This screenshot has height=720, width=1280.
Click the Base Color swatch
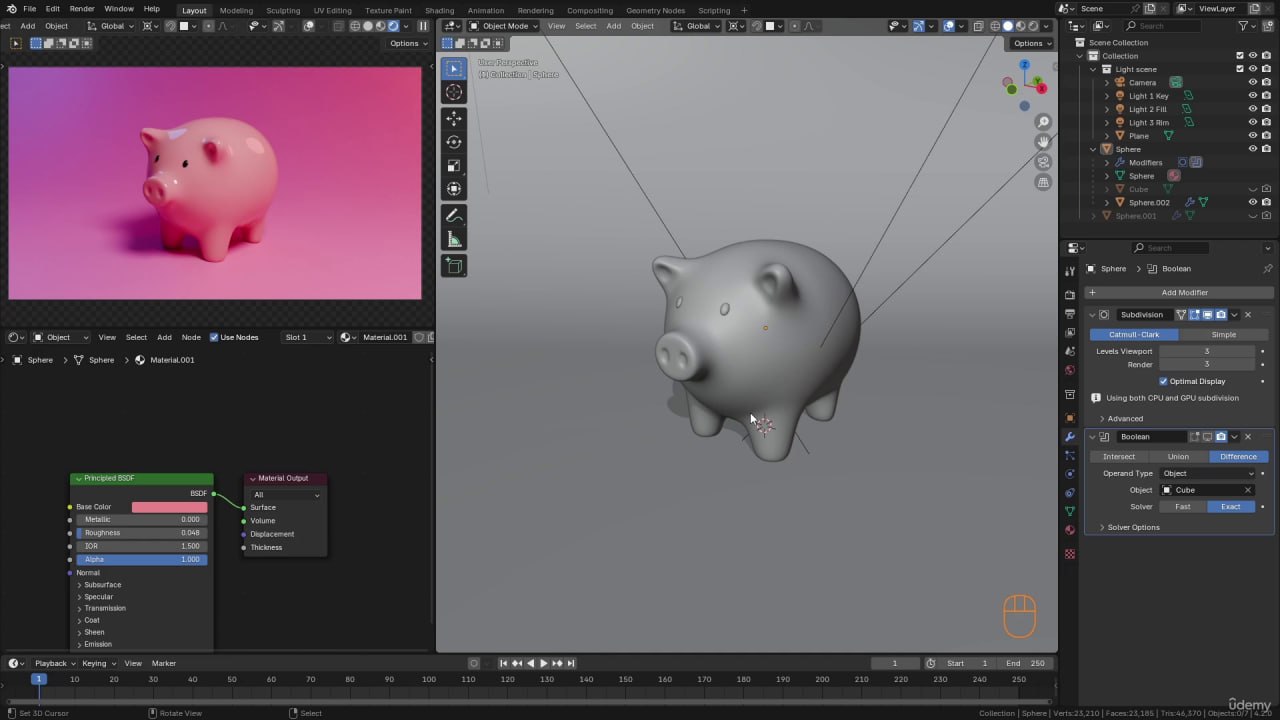tap(169, 507)
